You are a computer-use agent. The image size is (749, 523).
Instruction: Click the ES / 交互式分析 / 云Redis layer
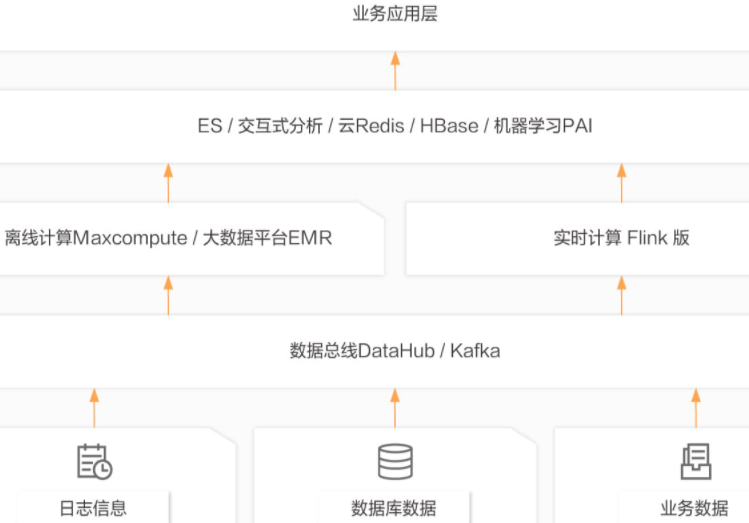(x=374, y=127)
